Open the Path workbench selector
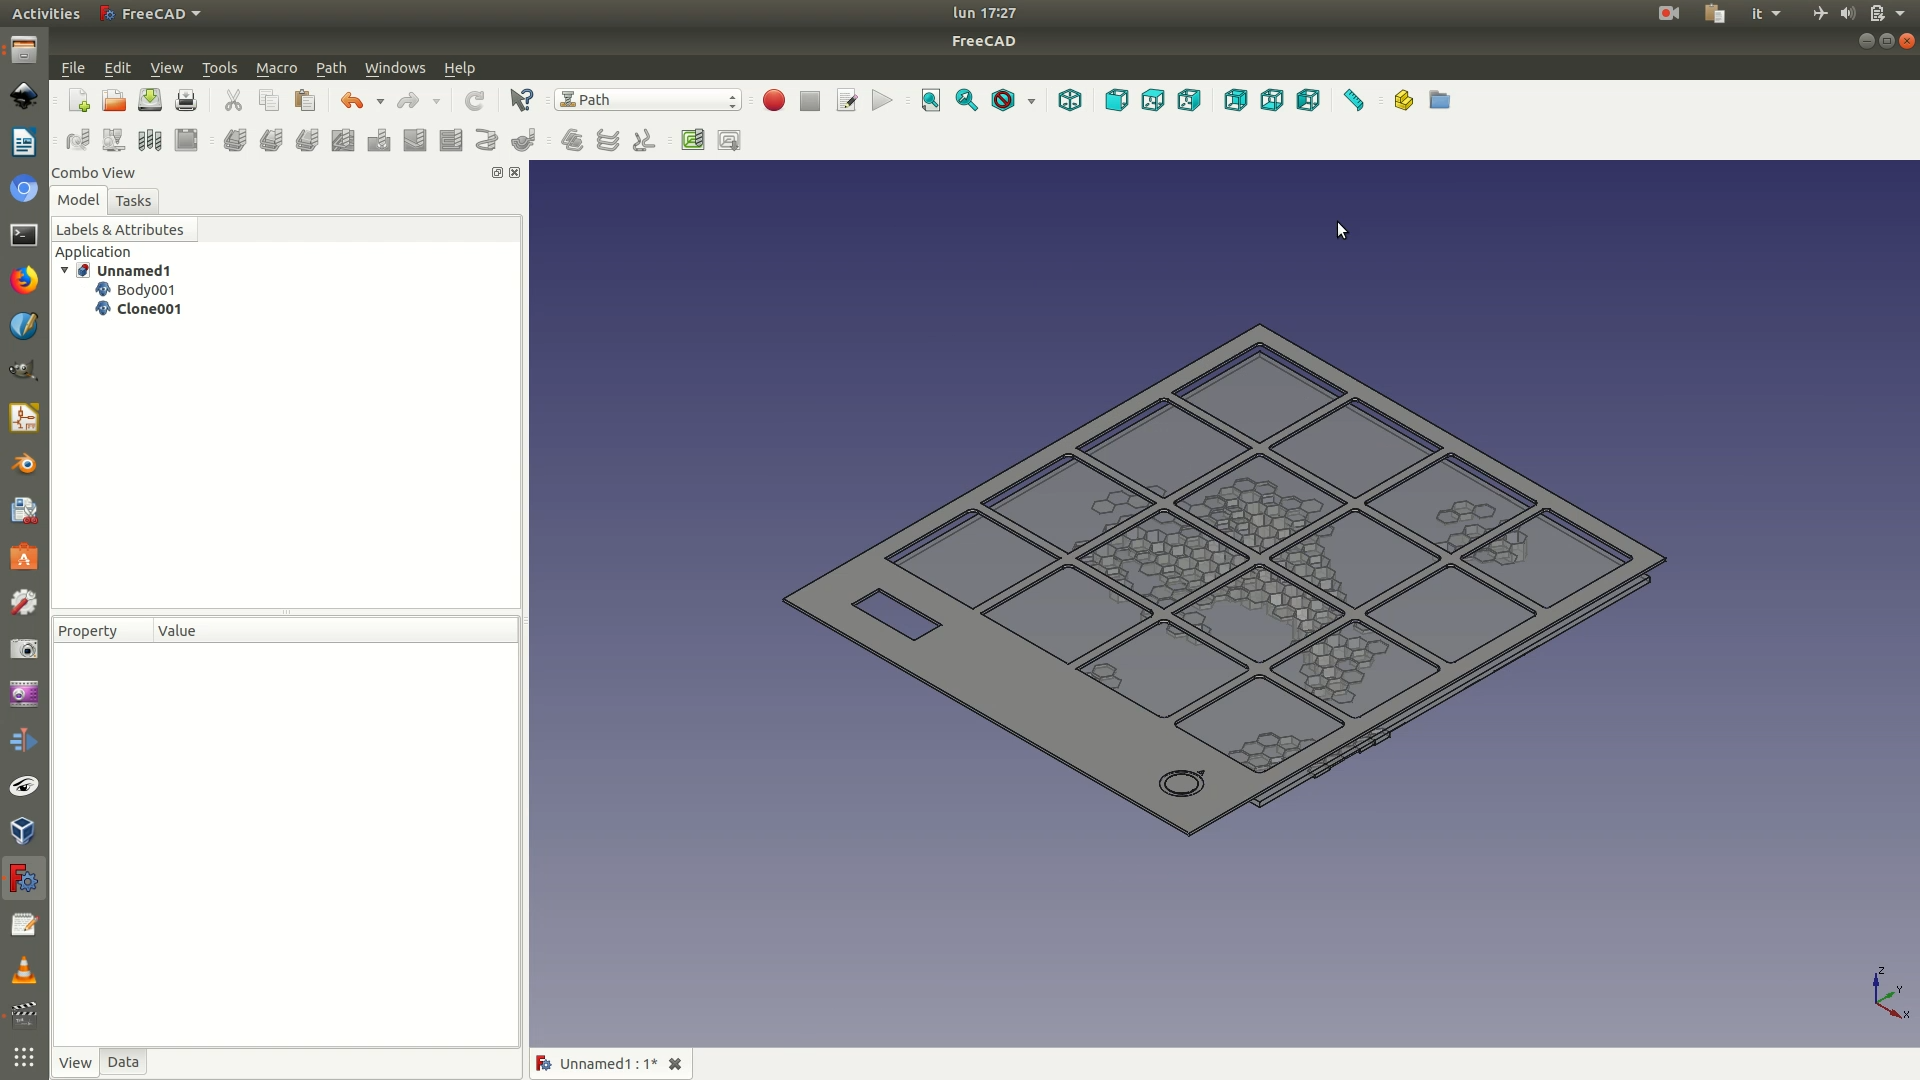 [648, 100]
